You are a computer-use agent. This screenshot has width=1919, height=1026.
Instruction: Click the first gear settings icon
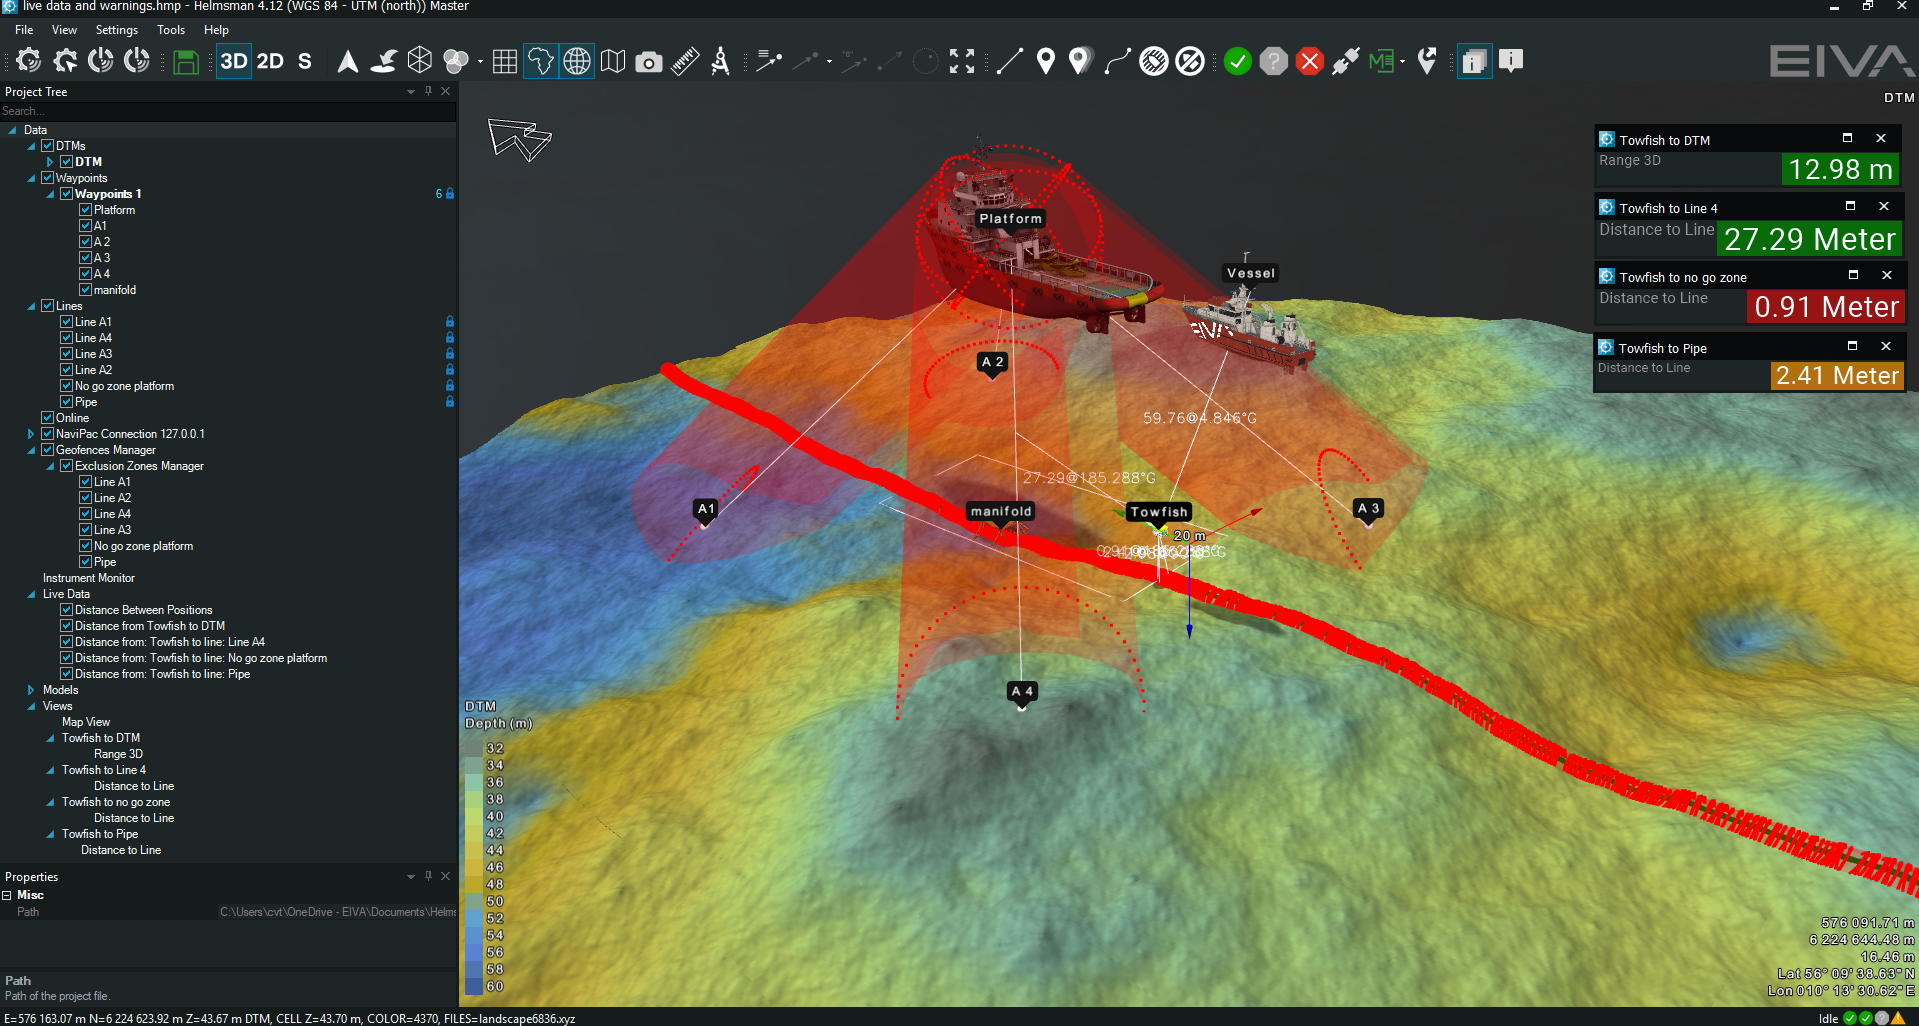(29, 62)
